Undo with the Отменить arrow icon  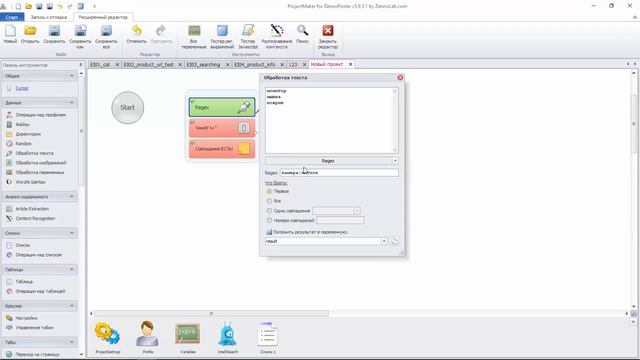(x=136, y=34)
